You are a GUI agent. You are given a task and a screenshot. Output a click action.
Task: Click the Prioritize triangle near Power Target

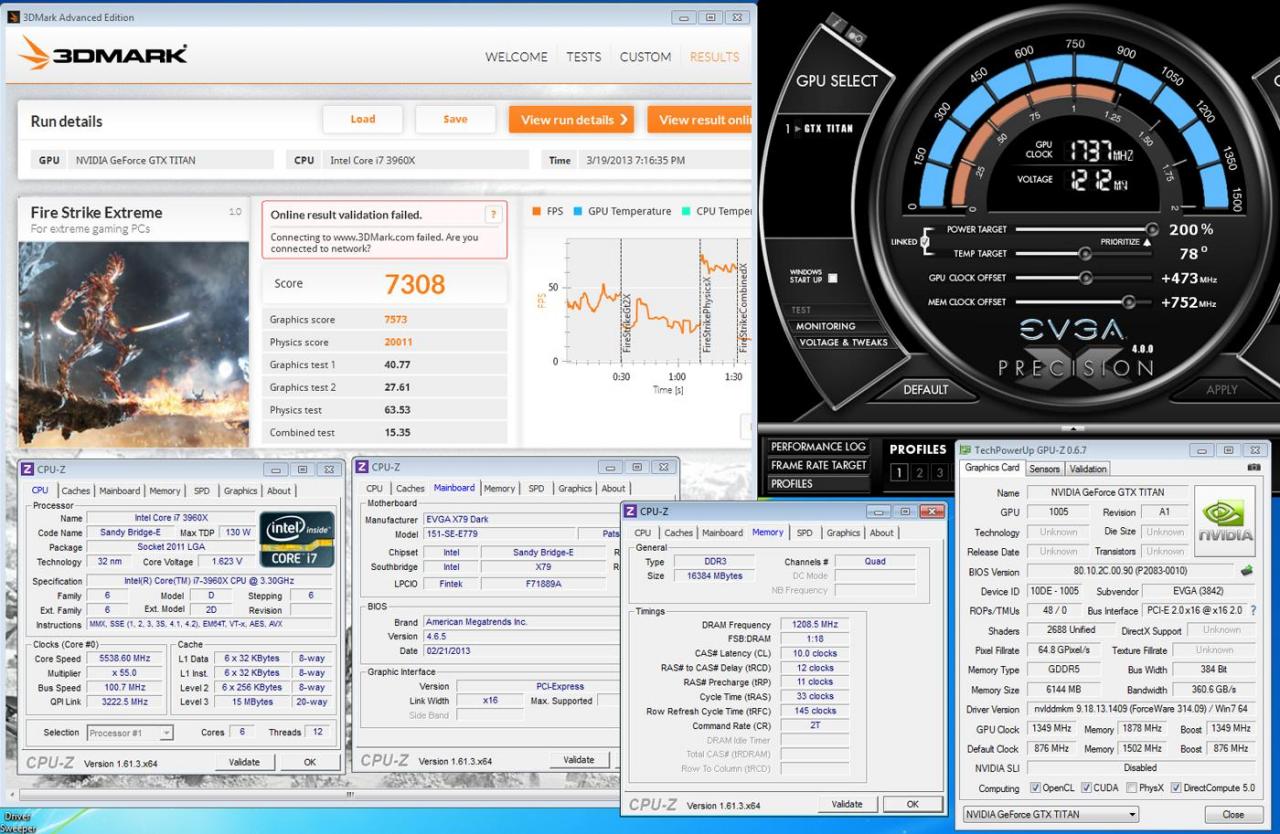(x=1147, y=242)
